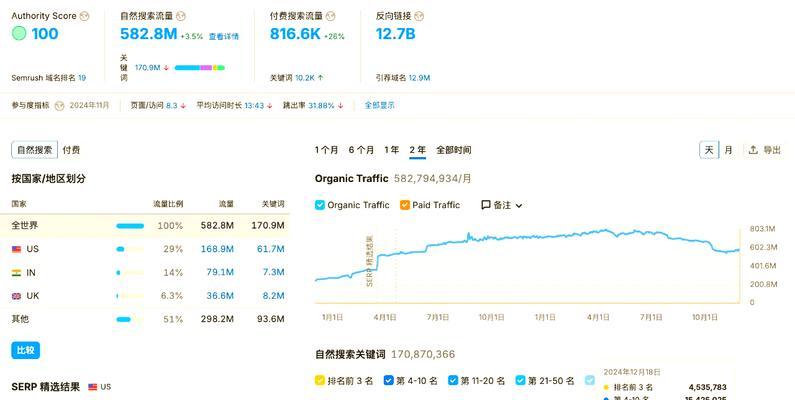Click the 比较 button
Image resolution: width=795 pixels, height=400 pixels.
[25, 350]
